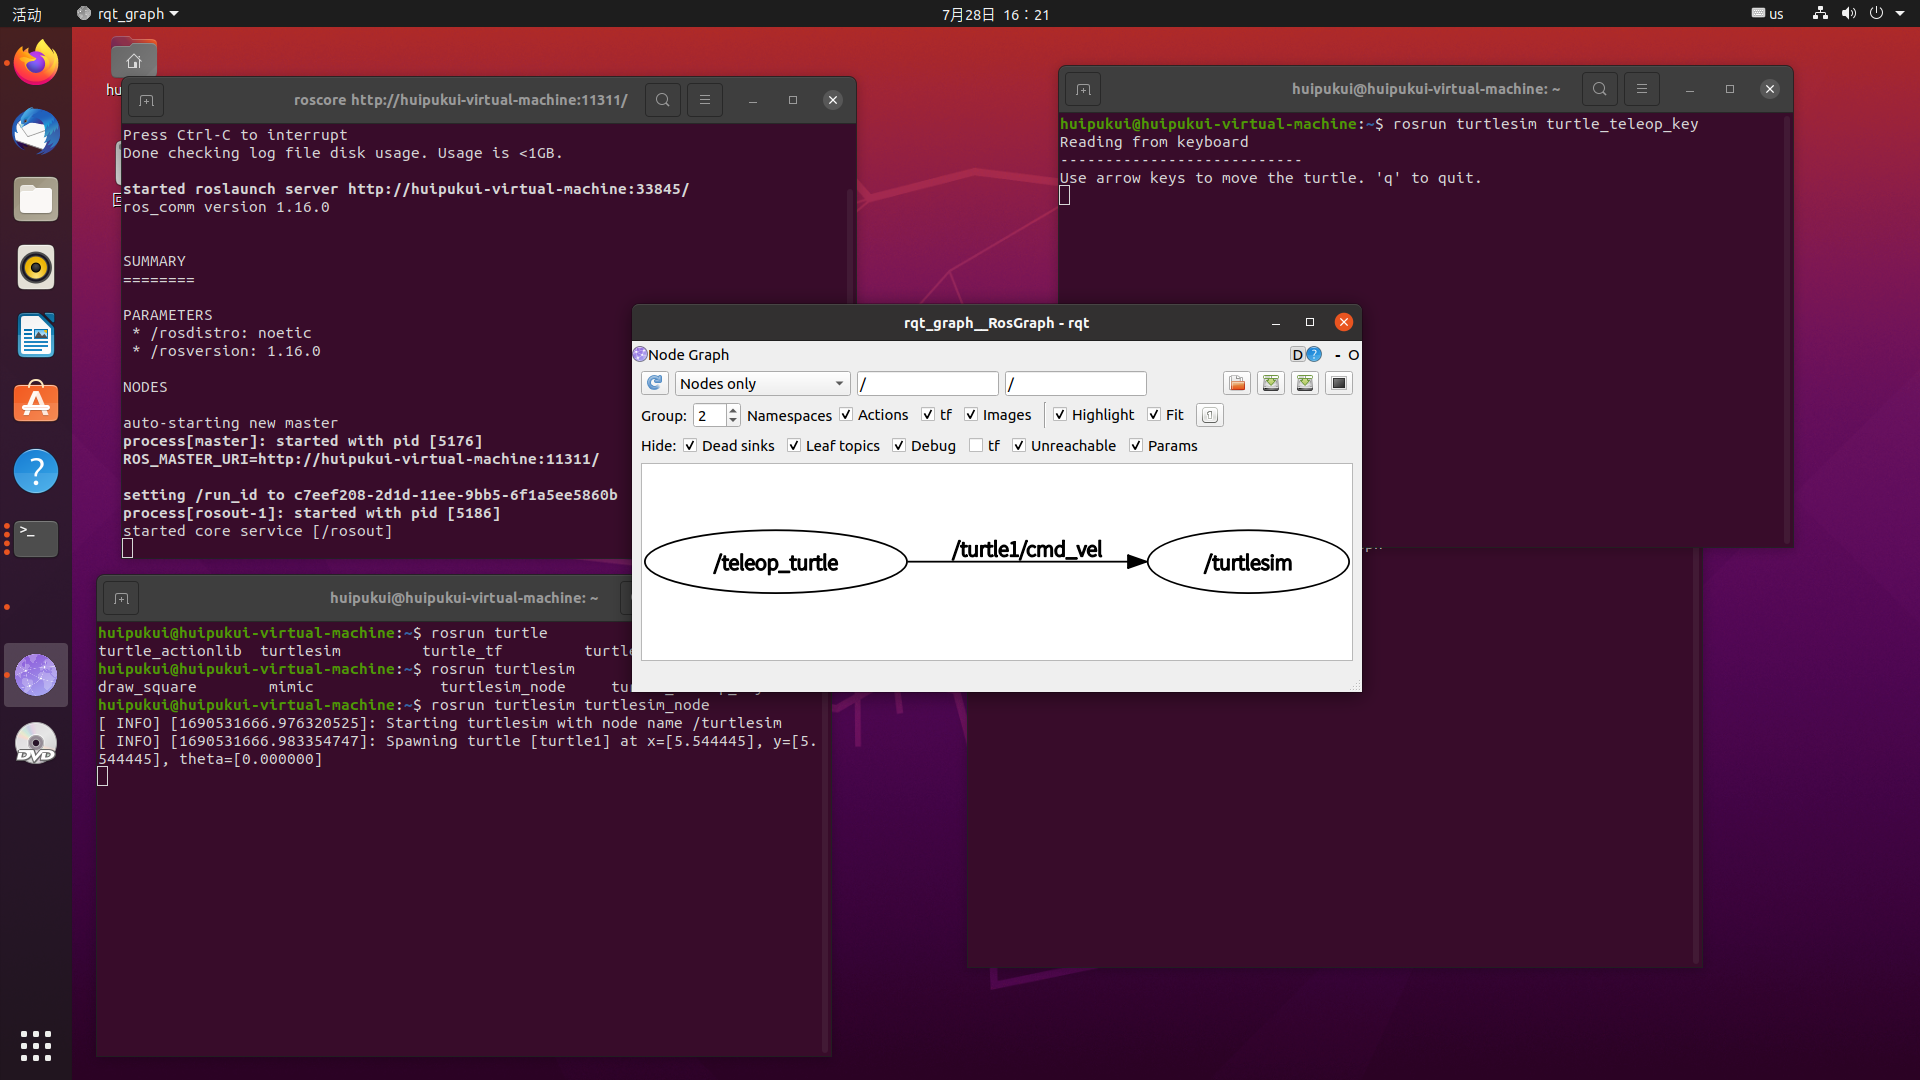This screenshot has height=1080, width=1920.
Task: Open hamburger menu of roscore terminal
Action: pyautogui.click(x=705, y=100)
